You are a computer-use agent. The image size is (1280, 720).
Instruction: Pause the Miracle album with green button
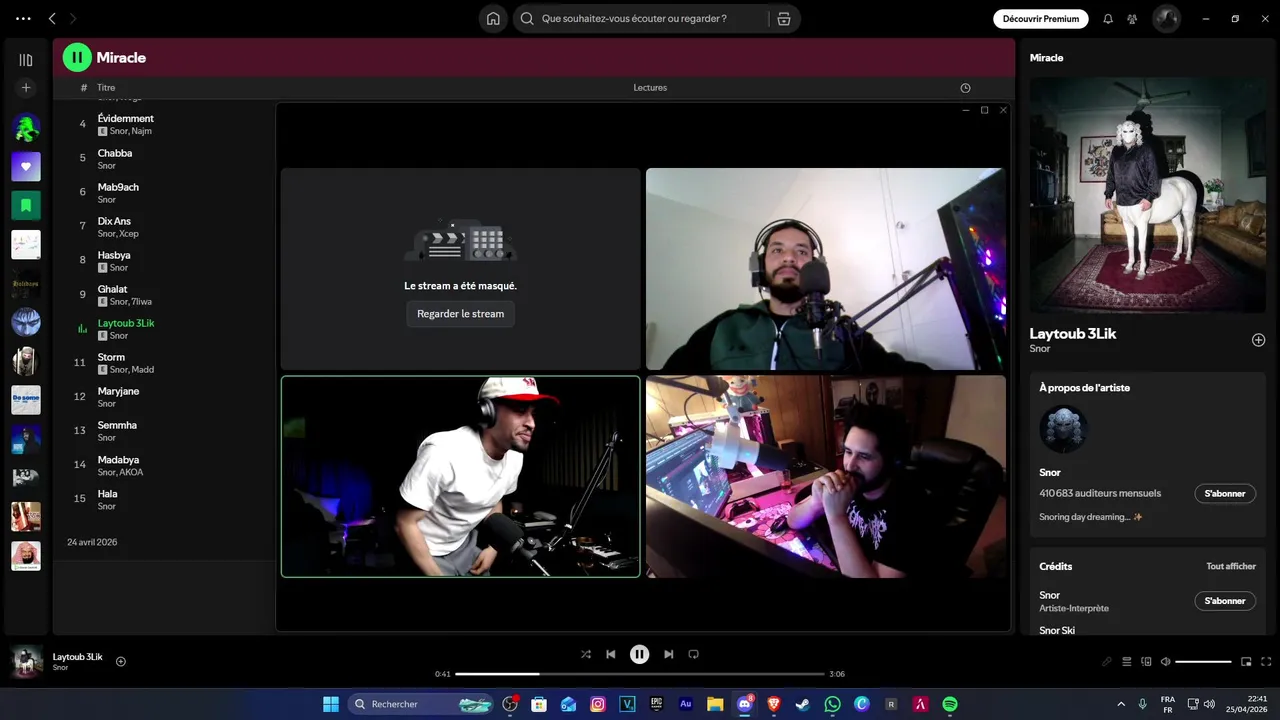click(x=77, y=57)
